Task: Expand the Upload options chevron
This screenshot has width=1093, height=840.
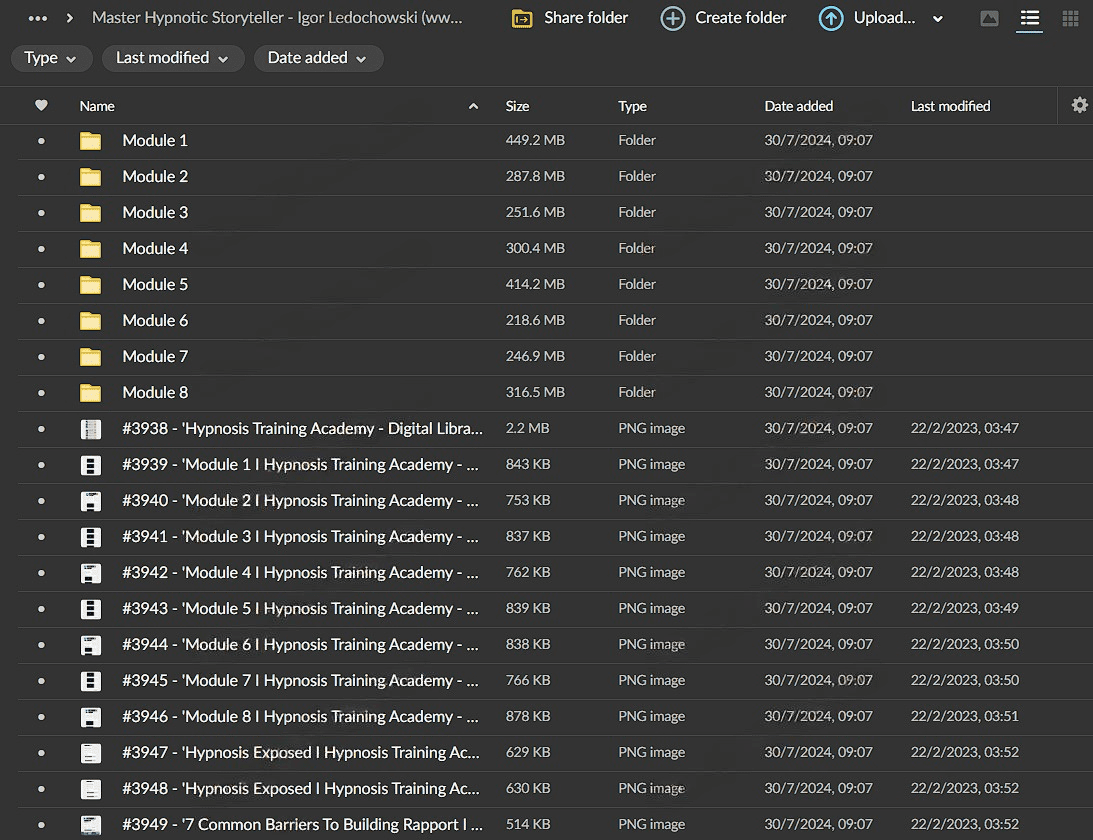Action: pyautogui.click(x=938, y=19)
